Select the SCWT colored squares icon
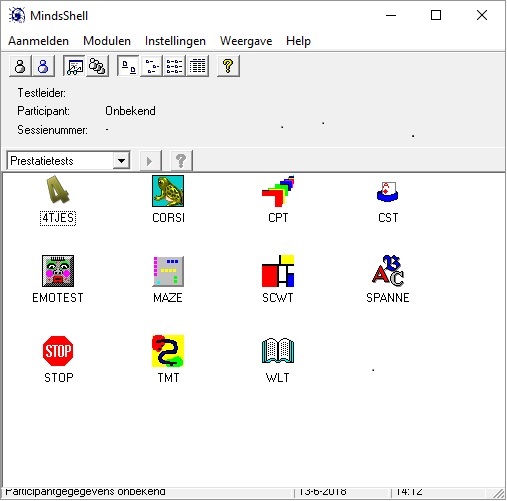This screenshot has width=507, height=501. [x=278, y=271]
